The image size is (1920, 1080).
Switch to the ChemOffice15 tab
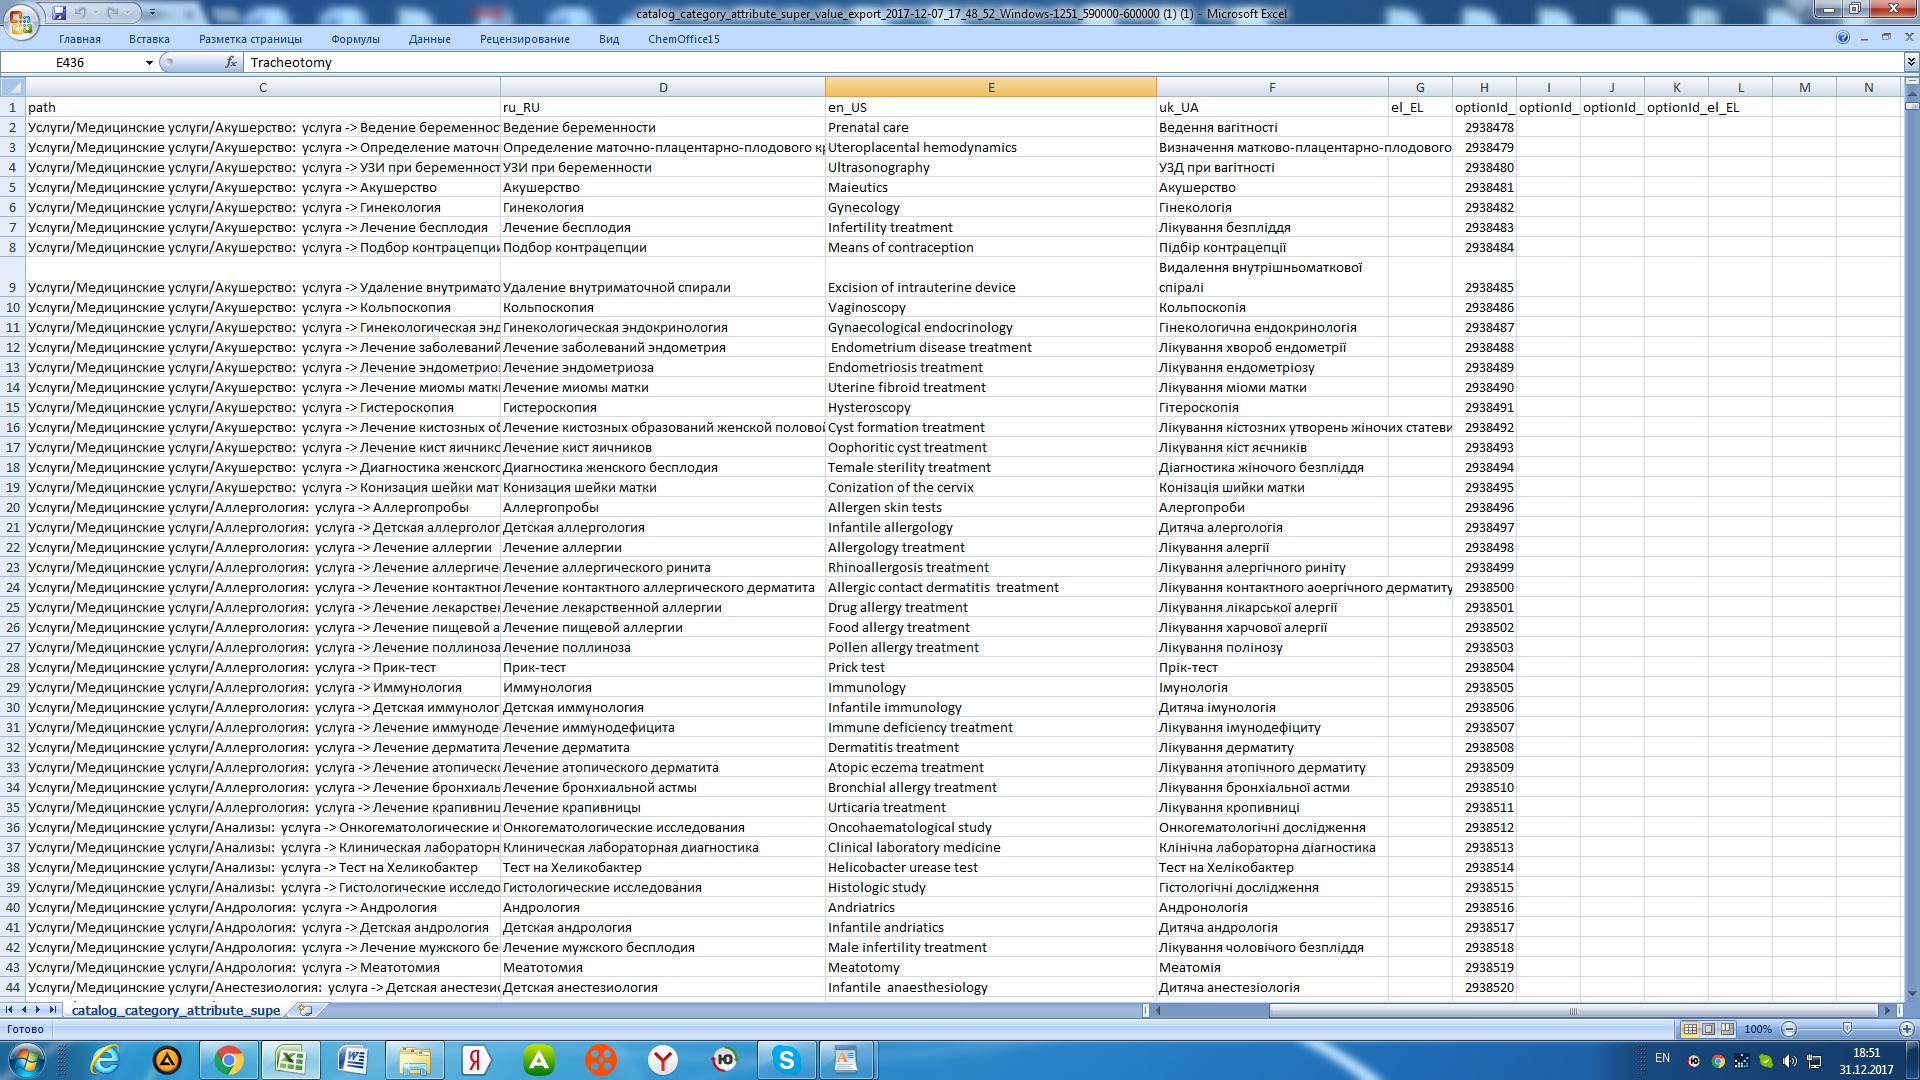(x=683, y=39)
